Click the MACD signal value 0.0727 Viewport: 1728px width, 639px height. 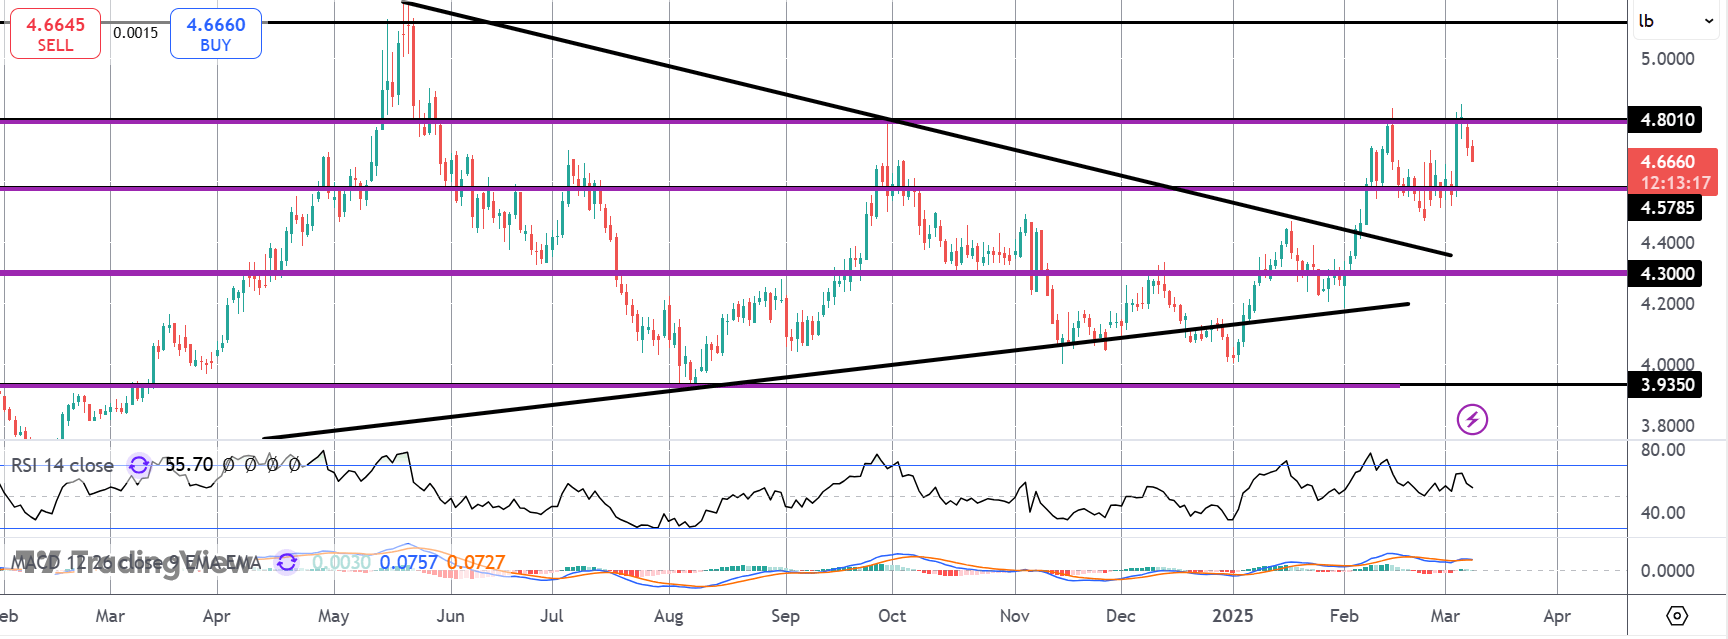click(476, 562)
